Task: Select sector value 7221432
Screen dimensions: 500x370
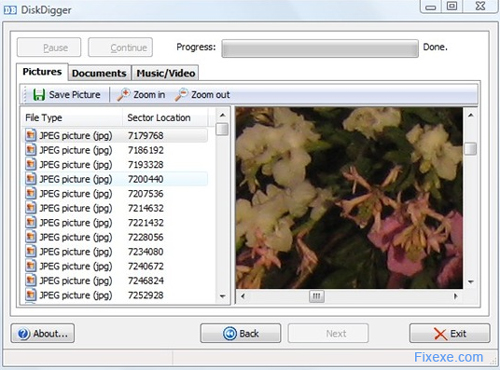Action: 146,223
